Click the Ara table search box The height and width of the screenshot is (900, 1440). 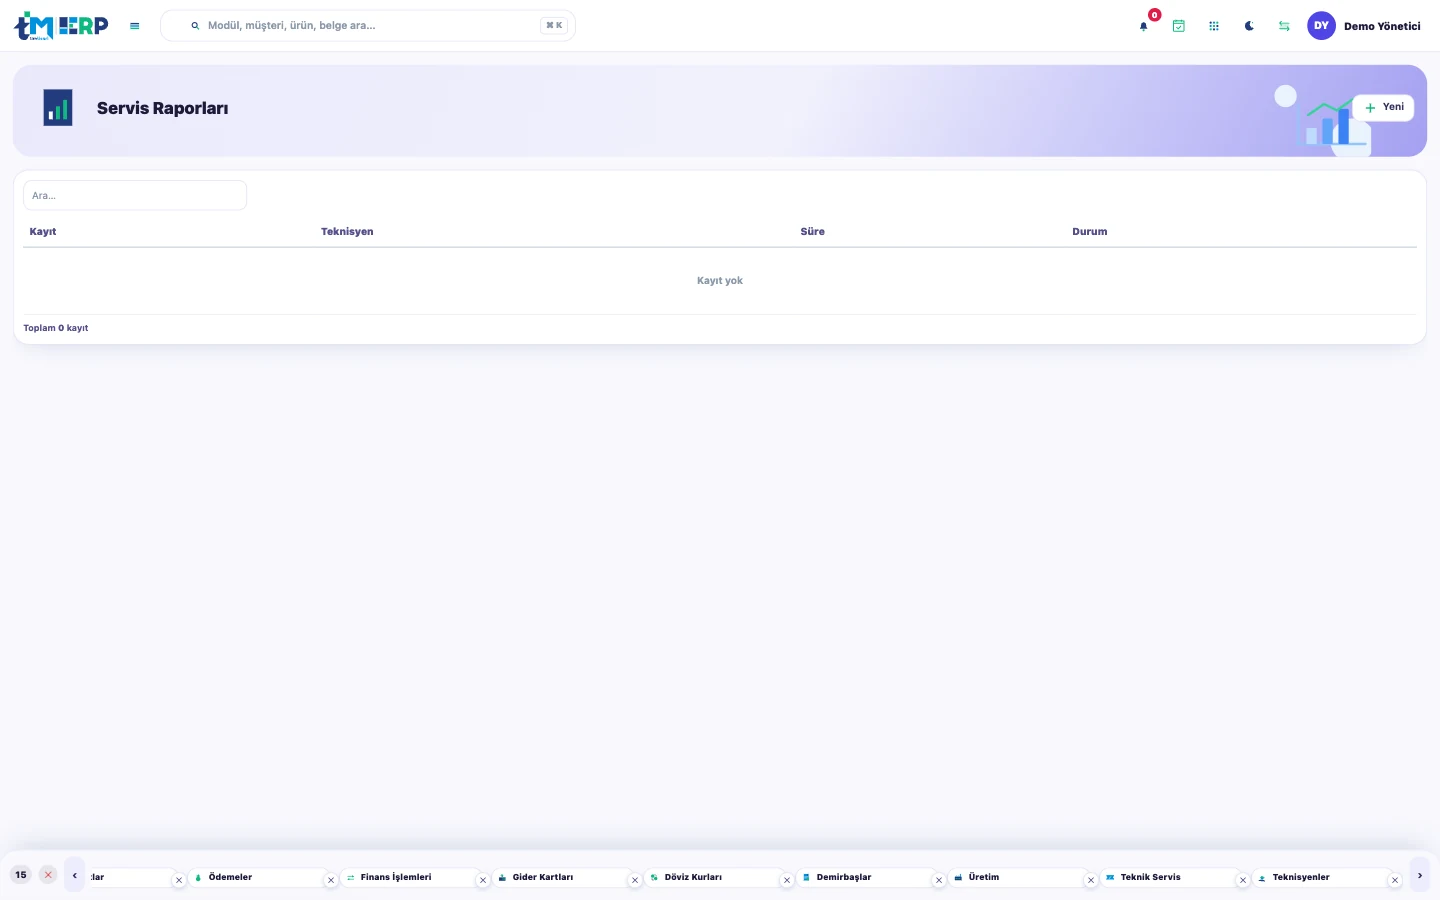point(135,195)
